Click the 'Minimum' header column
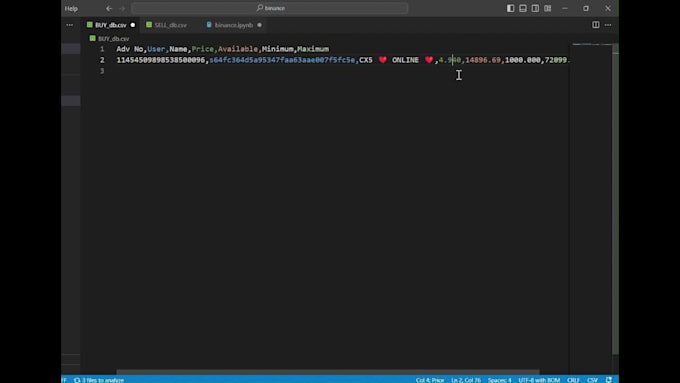 click(x=278, y=49)
